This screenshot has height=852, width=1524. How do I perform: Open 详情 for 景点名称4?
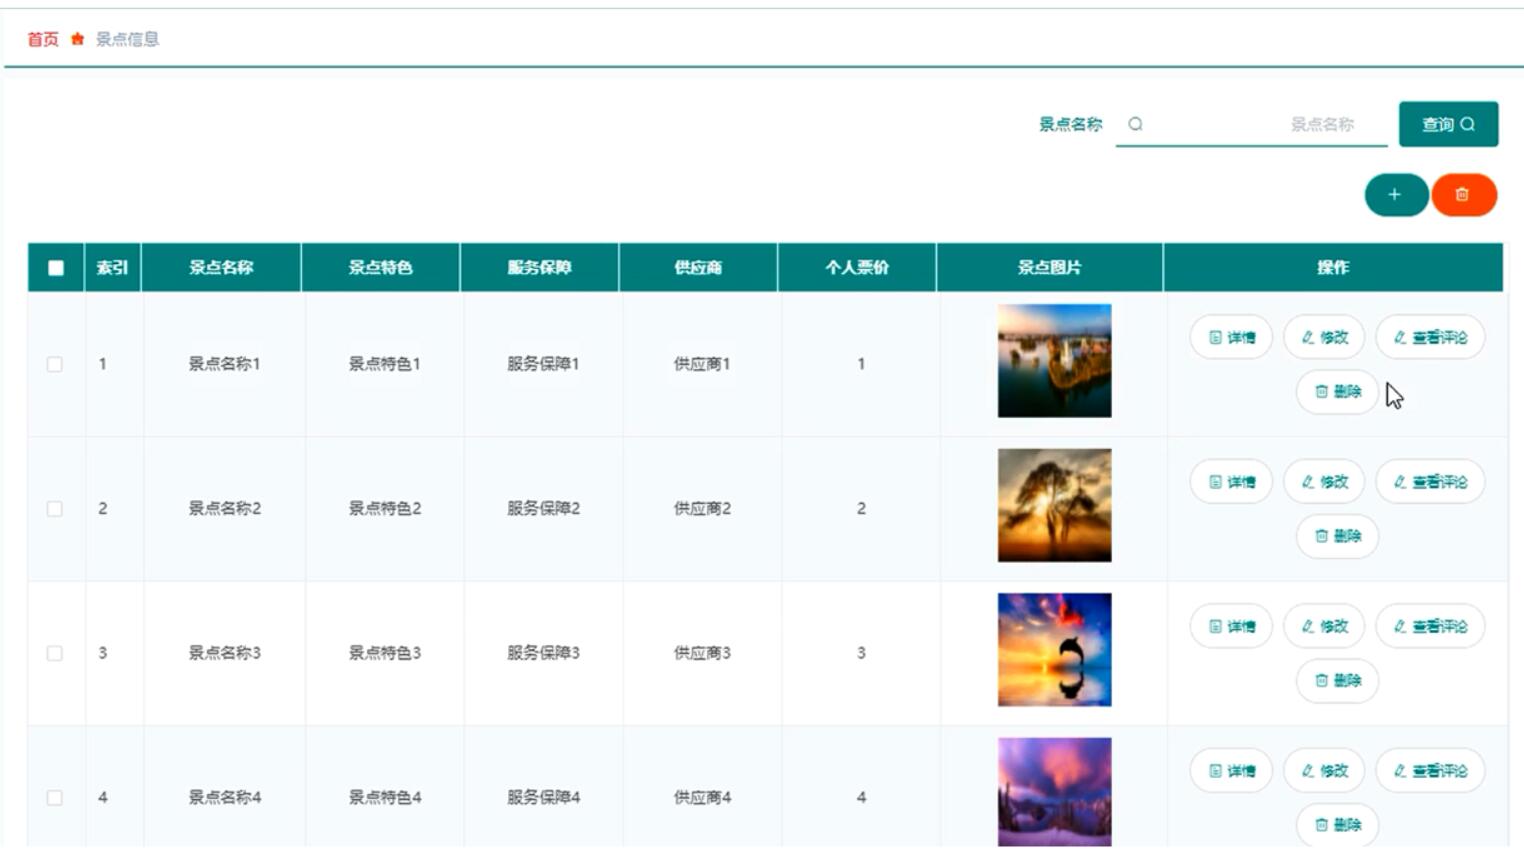[1231, 771]
